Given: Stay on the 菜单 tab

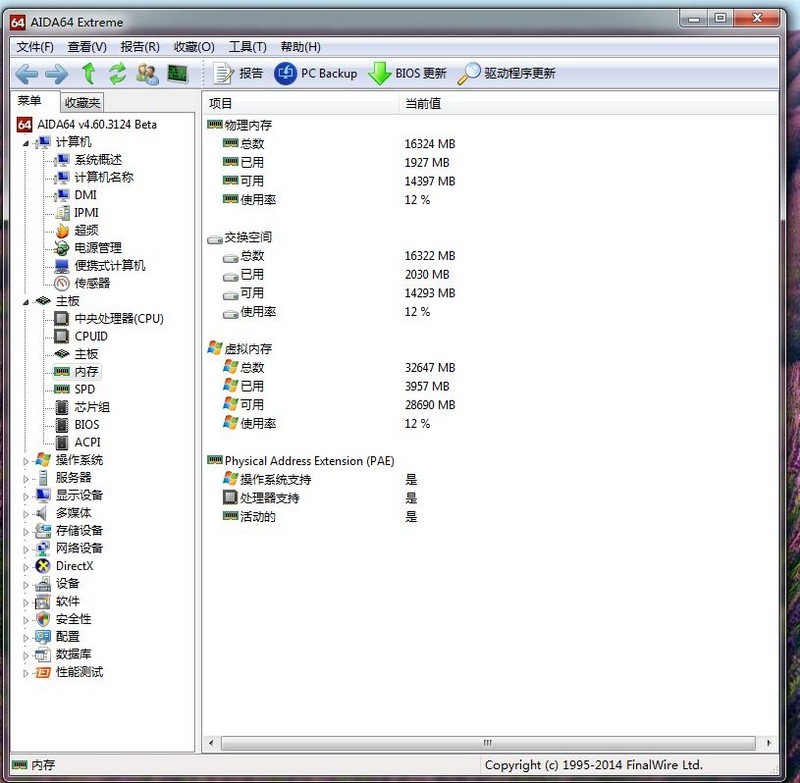Looking at the screenshot, I should (32, 100).
